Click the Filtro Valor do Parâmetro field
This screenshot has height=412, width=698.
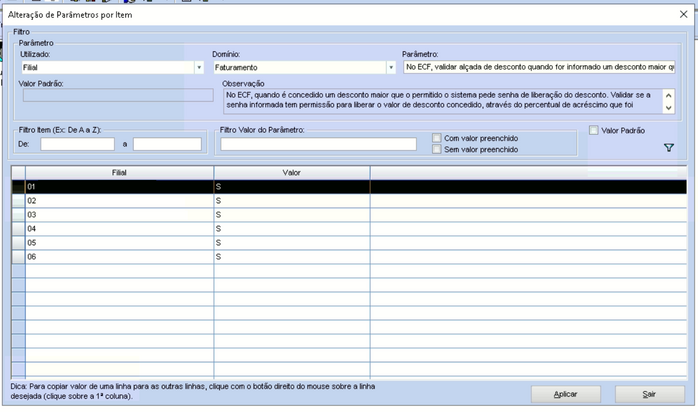click(318, 144)
